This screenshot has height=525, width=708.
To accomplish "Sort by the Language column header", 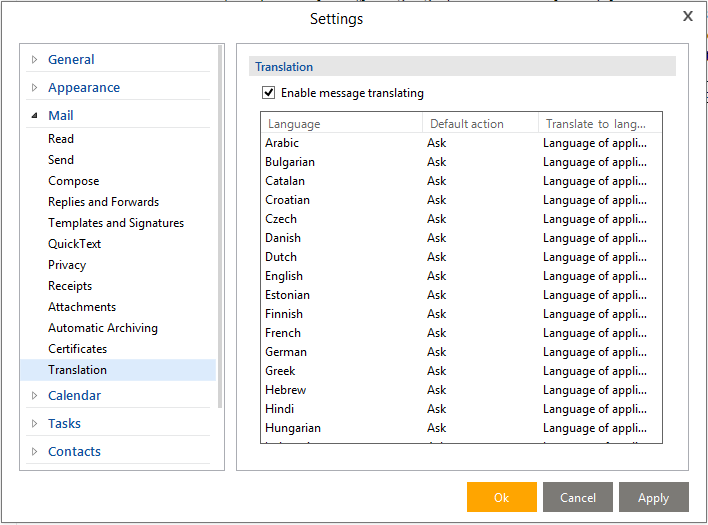I will pyautogui.click(x=341, y=124).
